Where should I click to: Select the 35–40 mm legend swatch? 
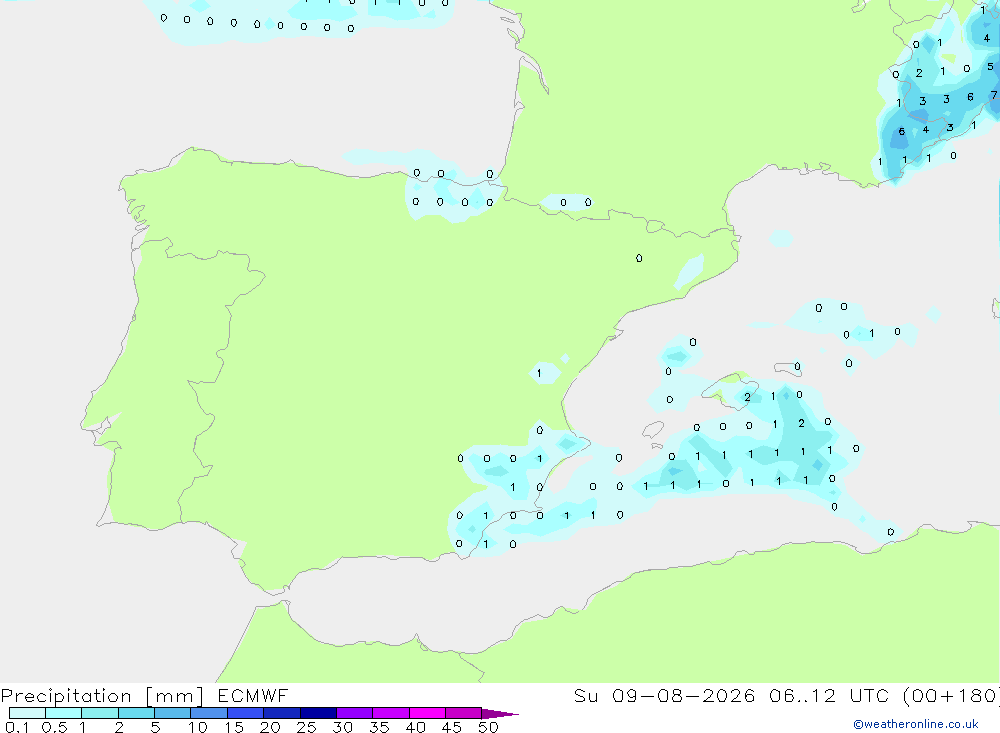(x=390, y=713)
